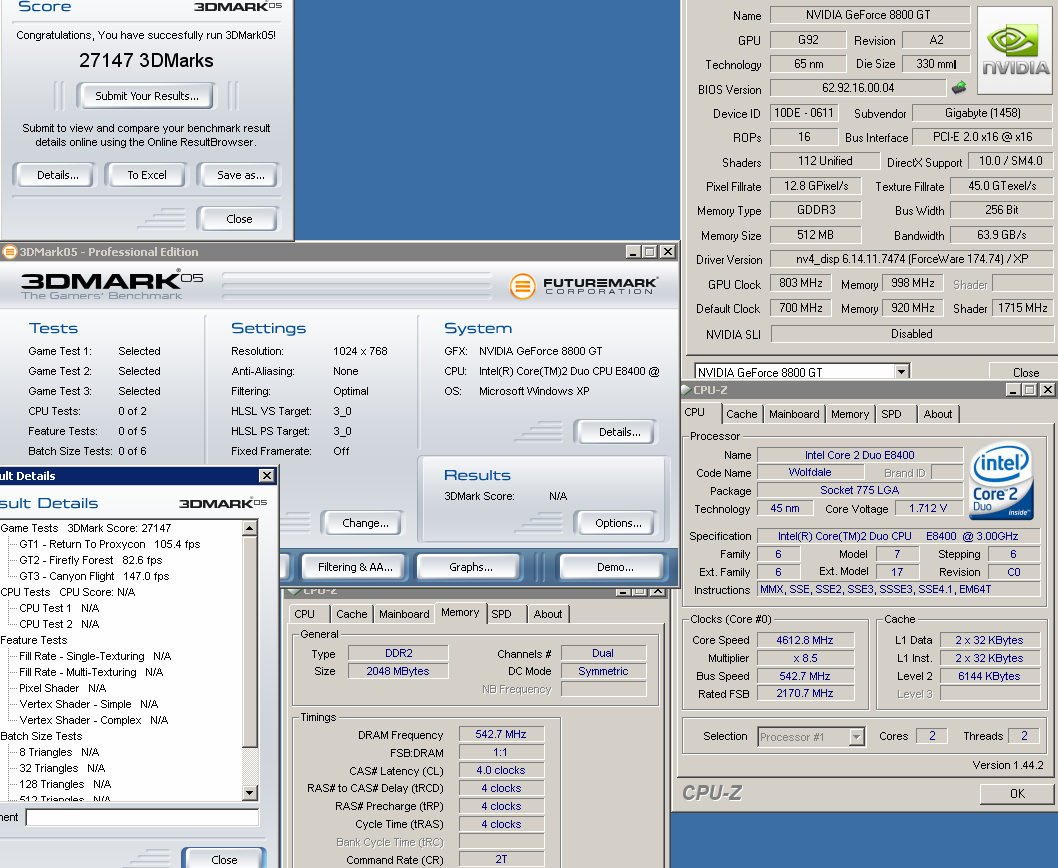Viewport: 1058px width, 868px height.
Task: Select About tab in rear CPU-Z window
Action: [548, 614]
